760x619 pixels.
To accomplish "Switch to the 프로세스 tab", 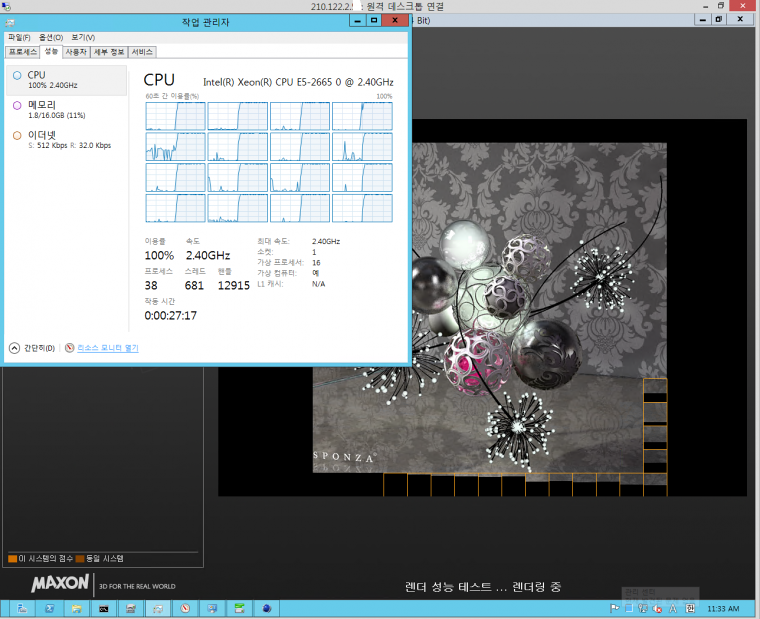I will click(x=23, y=52).
